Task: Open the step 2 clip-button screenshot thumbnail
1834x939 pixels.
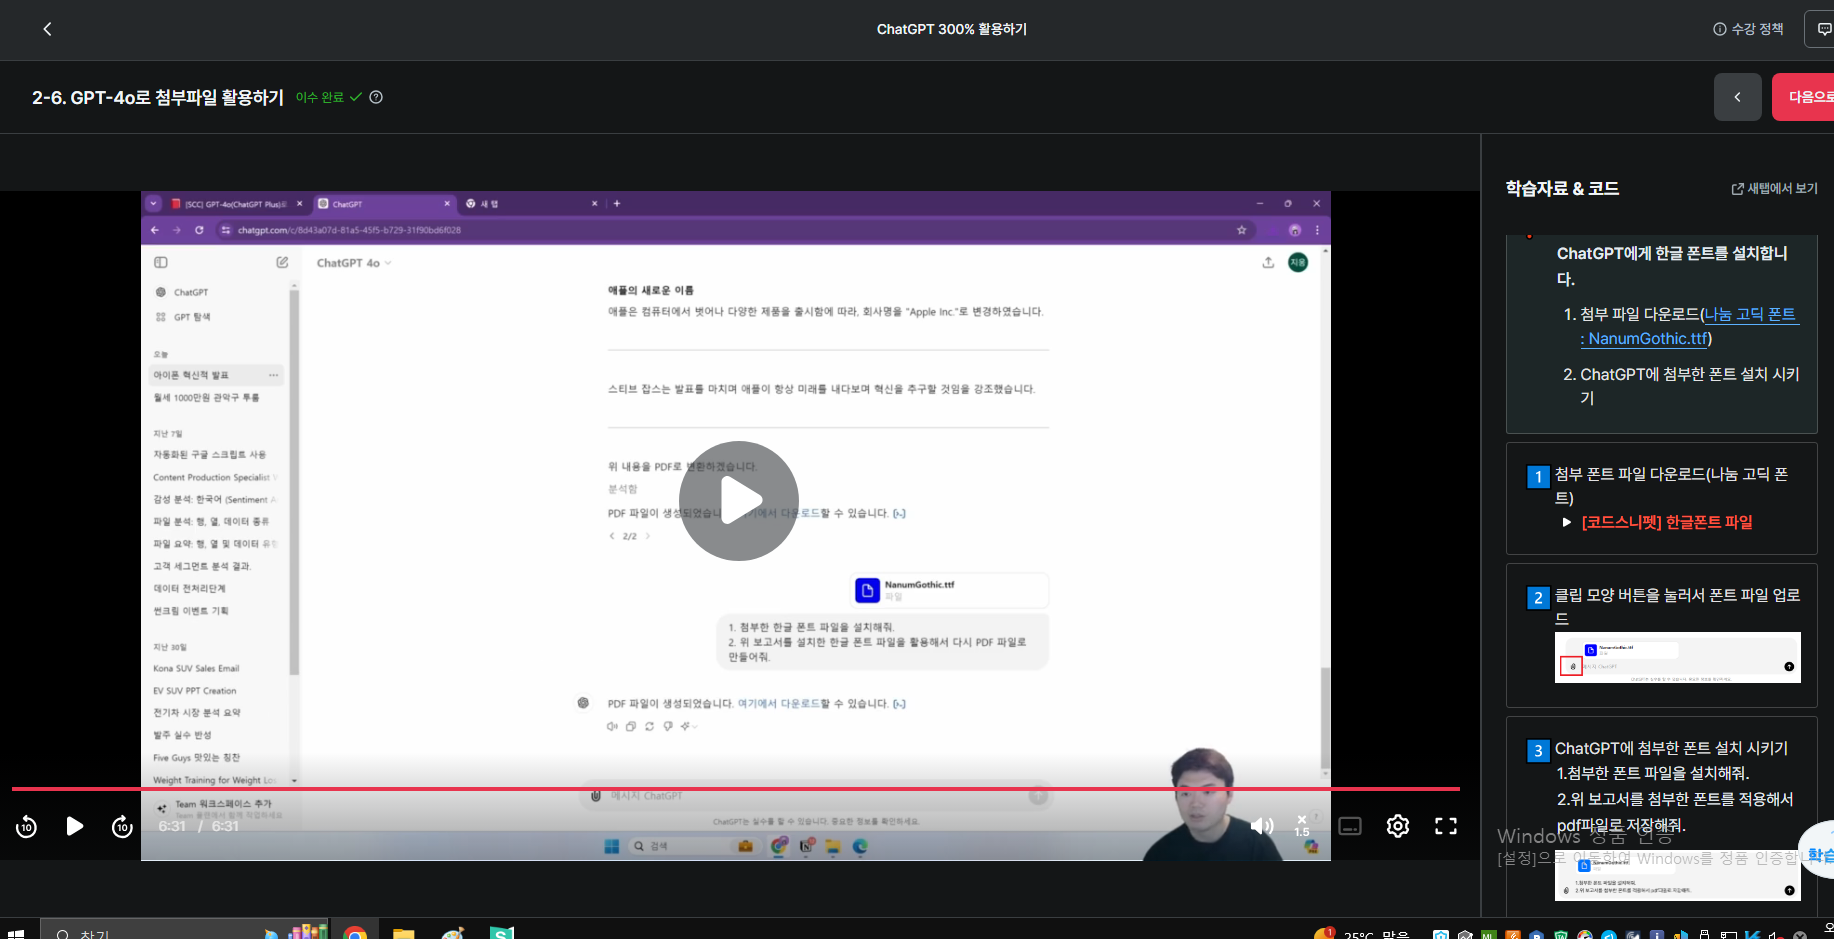Action: (1677, 657)
